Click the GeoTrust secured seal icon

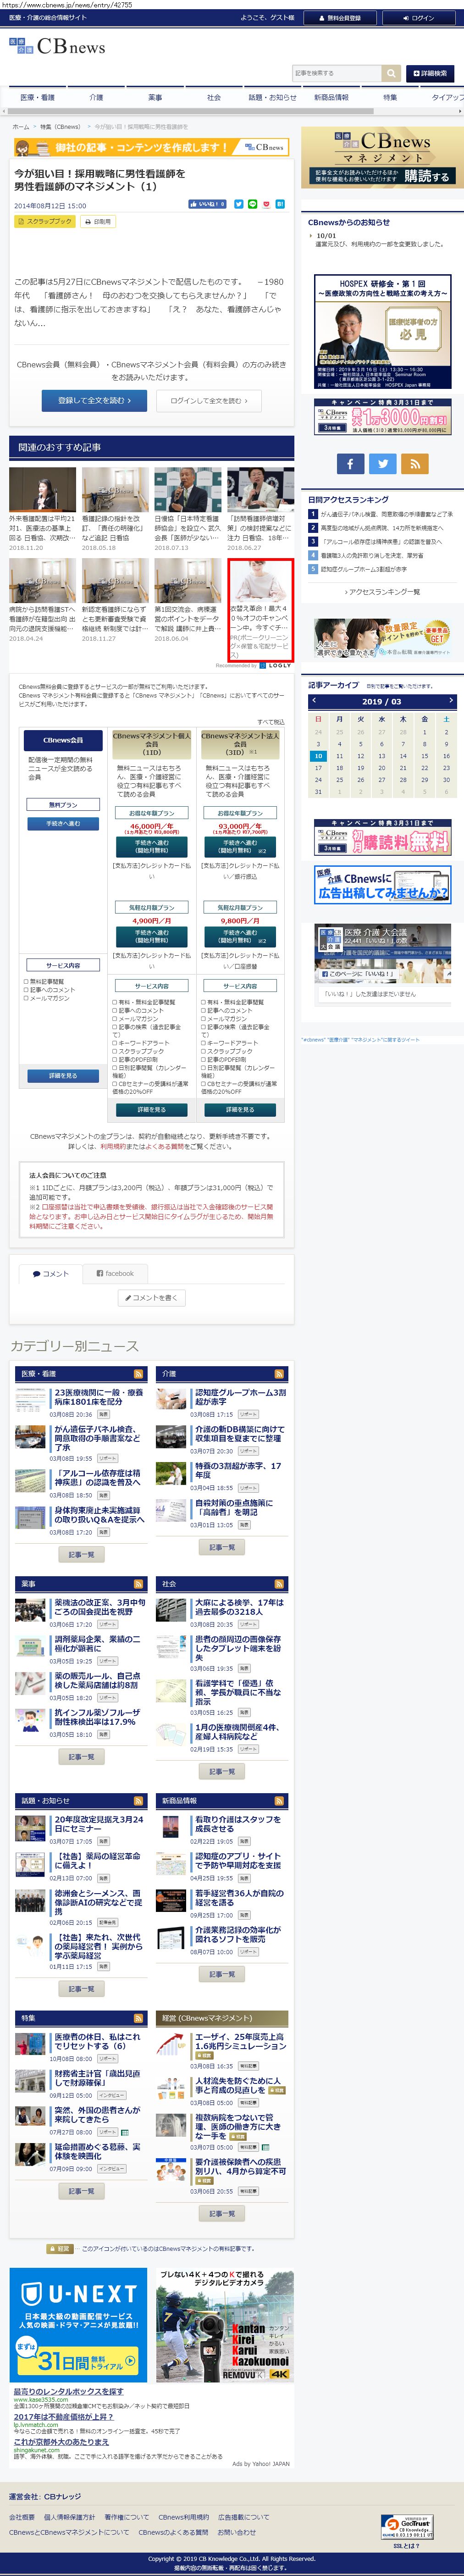pos(407,2527)
